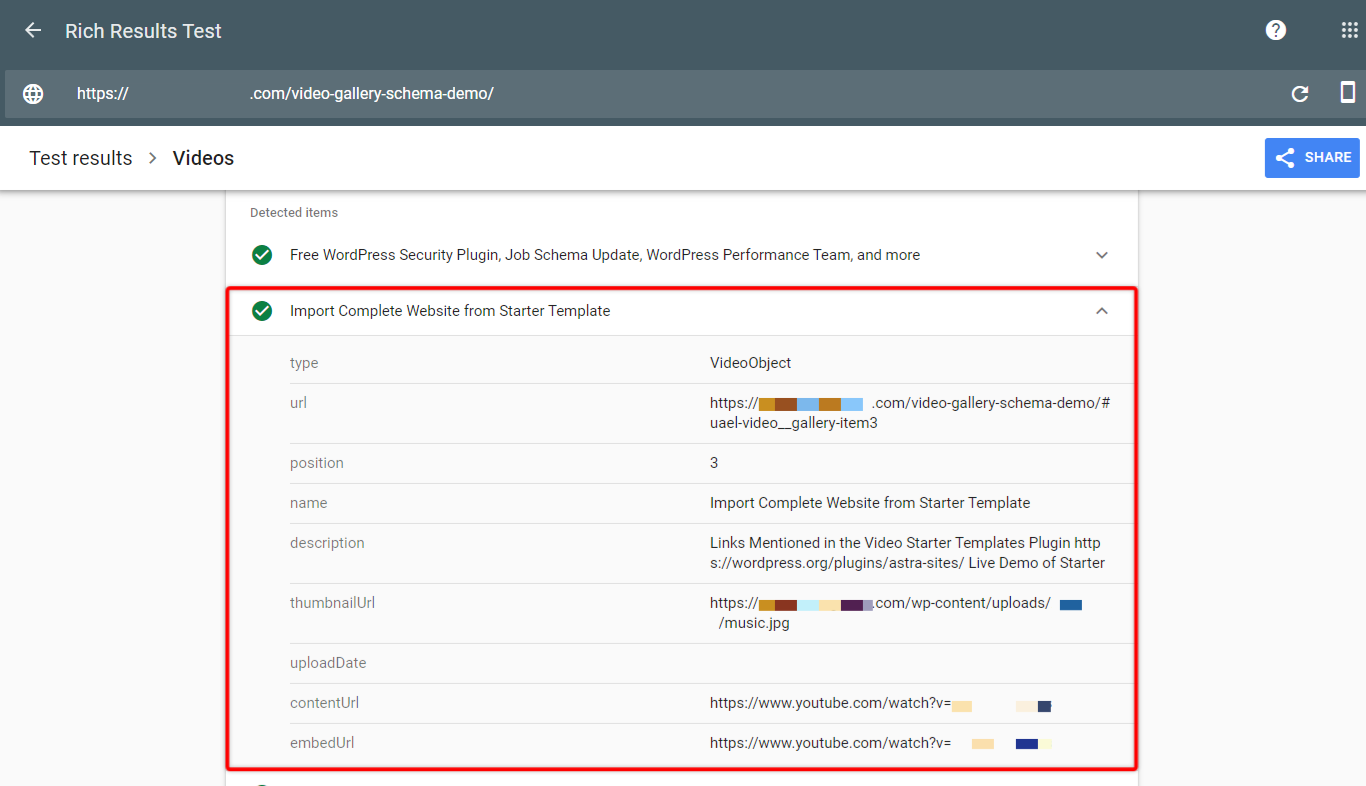Click the Import Complete Website item title
Viewport: 1366px width, 786px height.
click(x=450, y=311)
